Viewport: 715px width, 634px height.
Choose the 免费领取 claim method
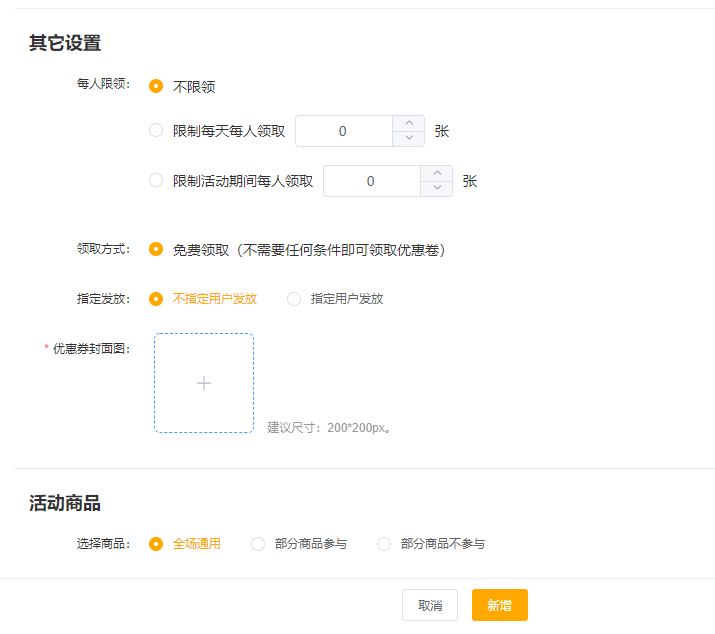(156, 249)
